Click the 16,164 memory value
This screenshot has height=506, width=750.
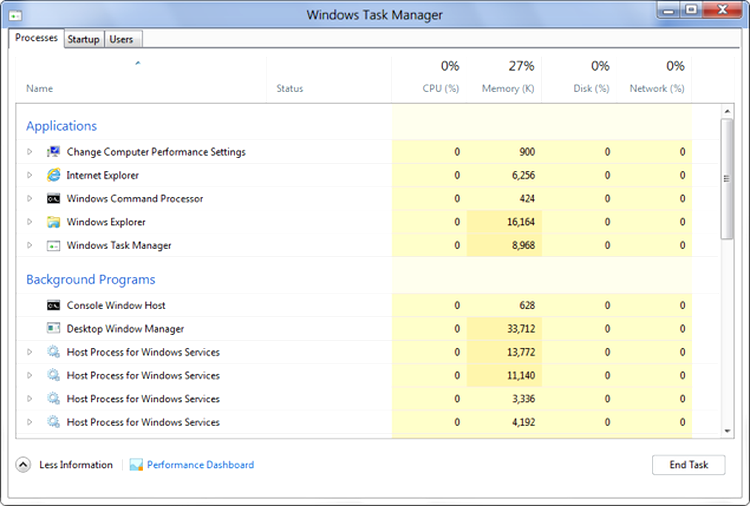pyautogui.click(x=521, y=222)
